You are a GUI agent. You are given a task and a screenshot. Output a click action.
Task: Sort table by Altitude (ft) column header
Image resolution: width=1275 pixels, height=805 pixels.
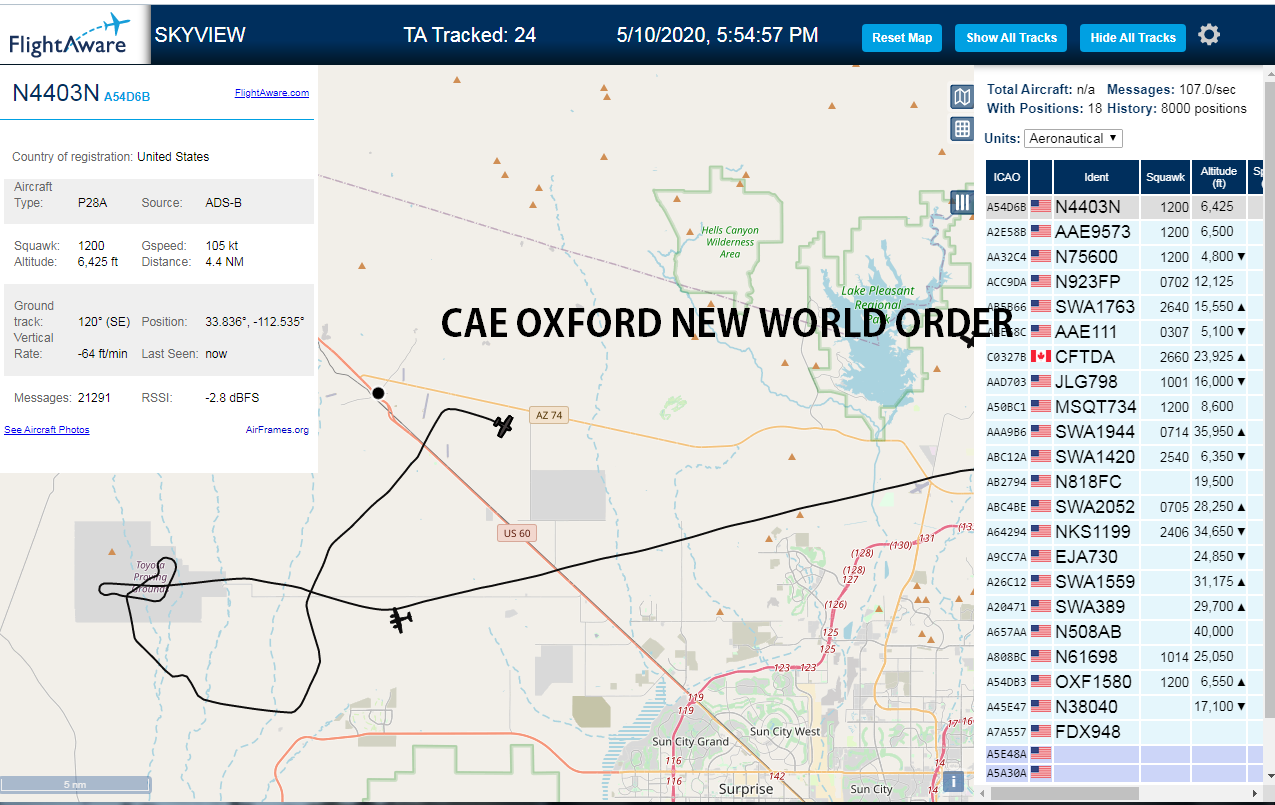[1219, 177]
